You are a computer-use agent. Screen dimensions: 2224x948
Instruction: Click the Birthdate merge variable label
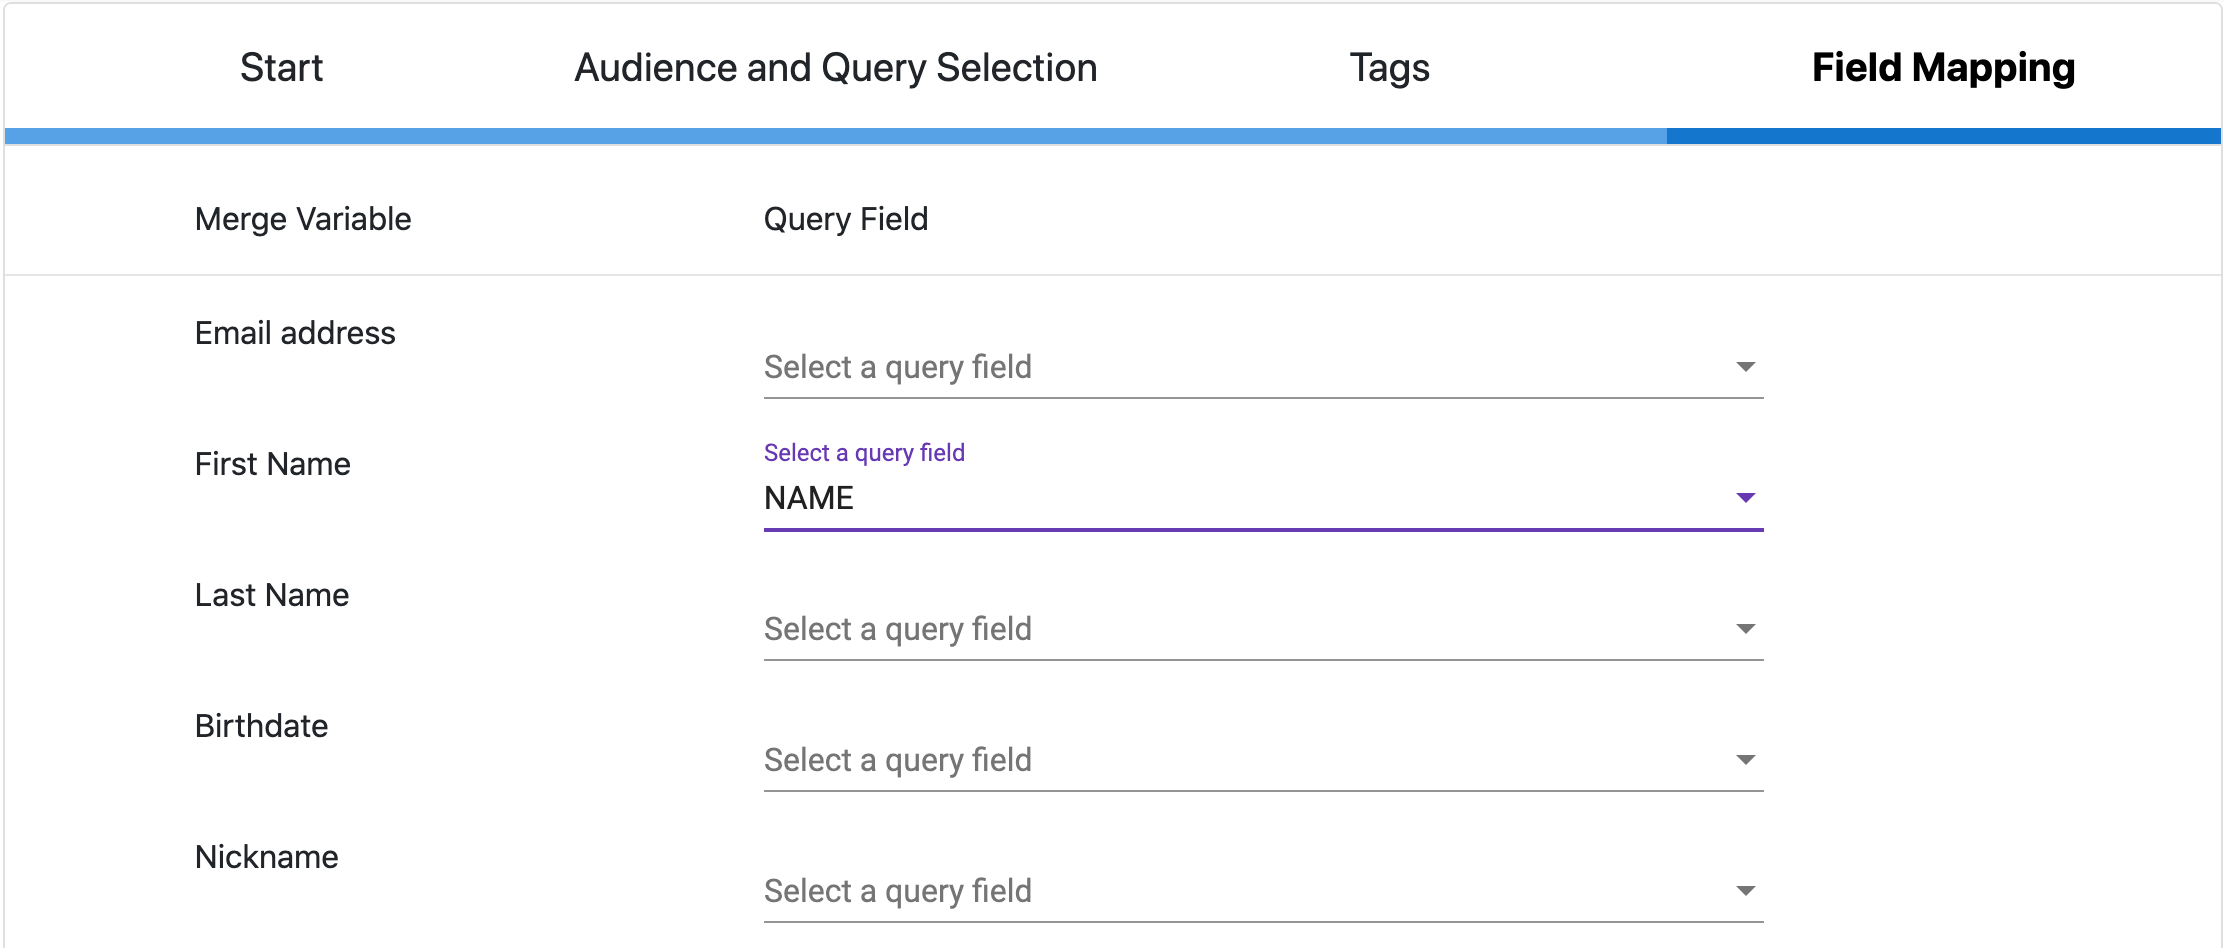tap(261, 726)
